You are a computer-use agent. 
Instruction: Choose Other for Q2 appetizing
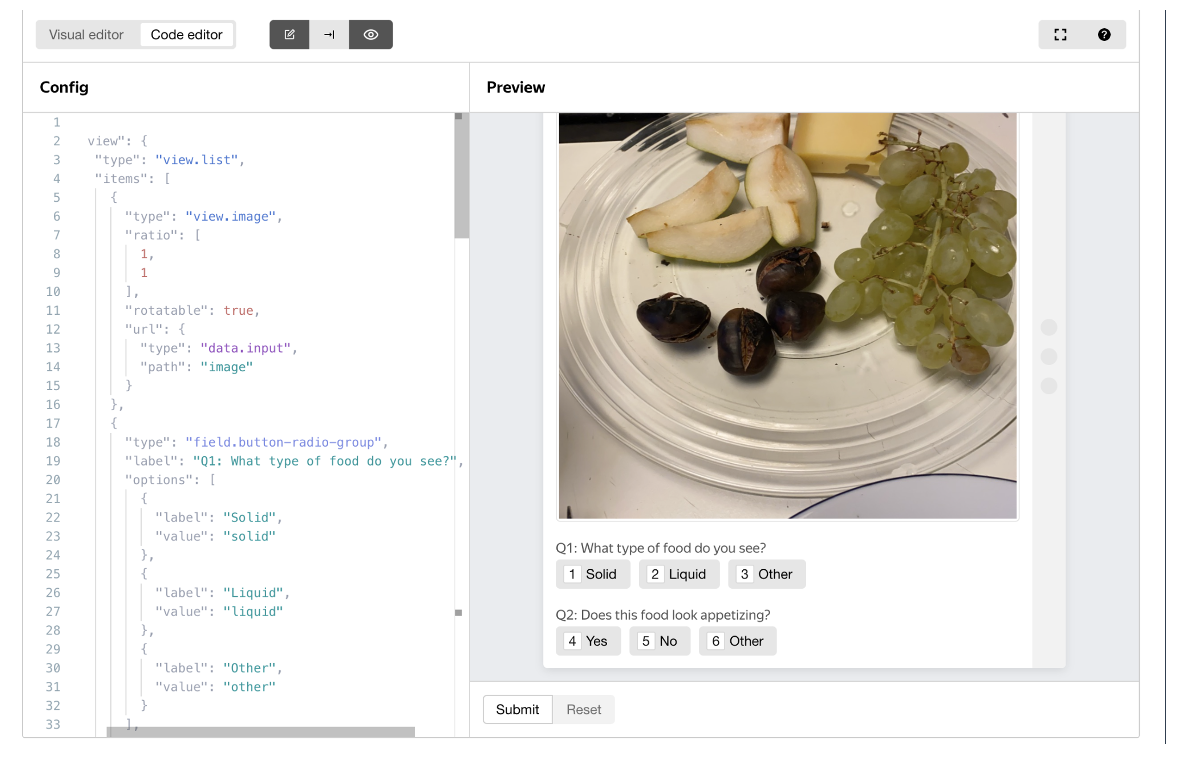pyautogui.click(x=737, y=641)
